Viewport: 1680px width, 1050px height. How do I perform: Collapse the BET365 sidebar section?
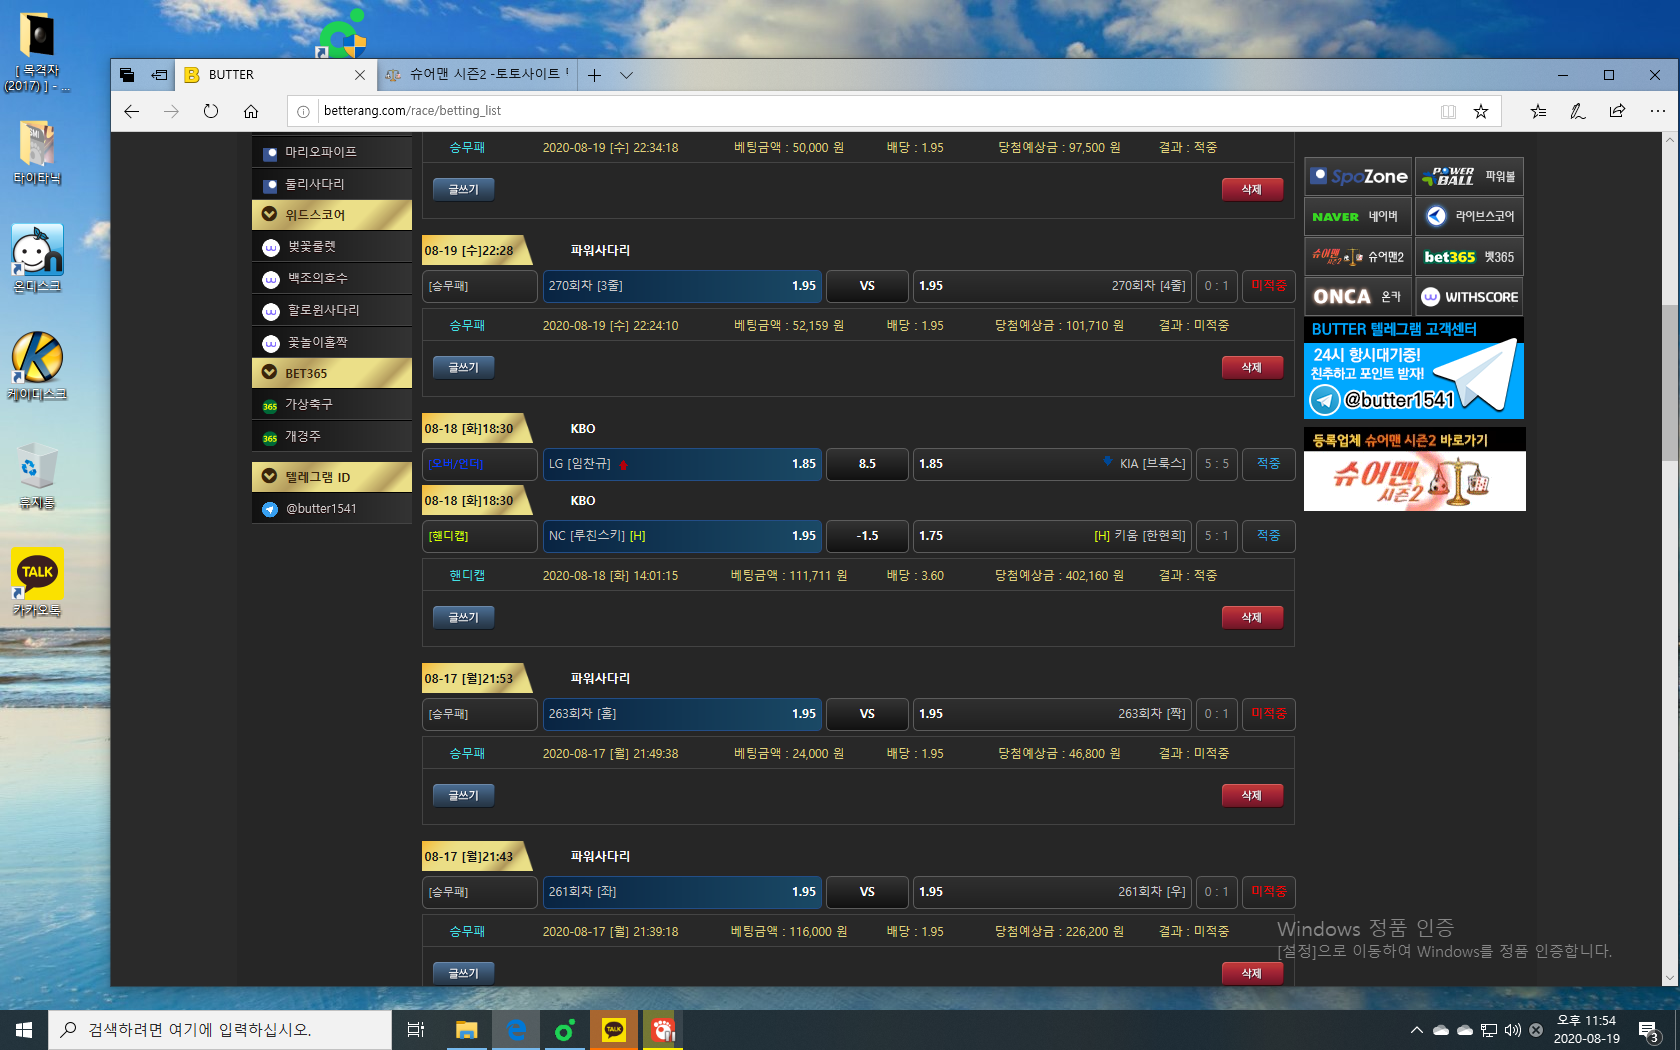pos(331,373)
